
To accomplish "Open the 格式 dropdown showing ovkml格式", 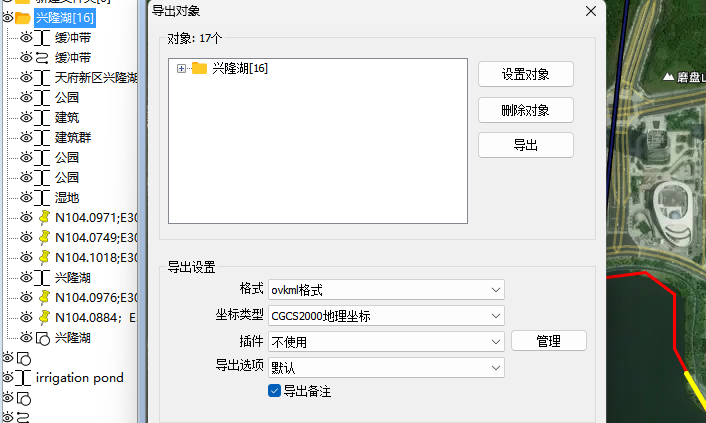I will (x=386, y=290).
